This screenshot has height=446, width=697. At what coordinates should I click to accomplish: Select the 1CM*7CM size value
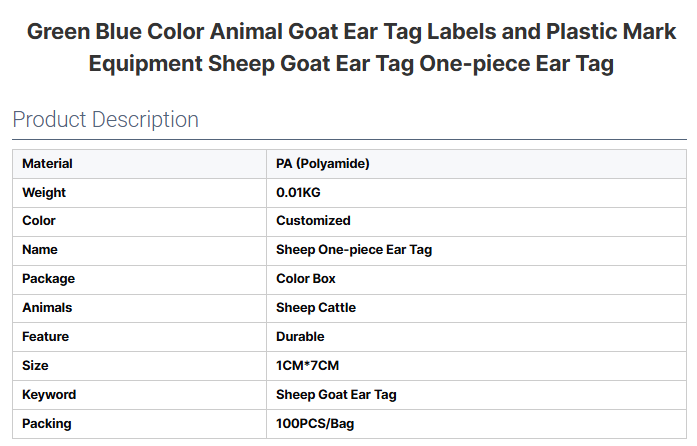pyautogui.click(x=305, y=366)
